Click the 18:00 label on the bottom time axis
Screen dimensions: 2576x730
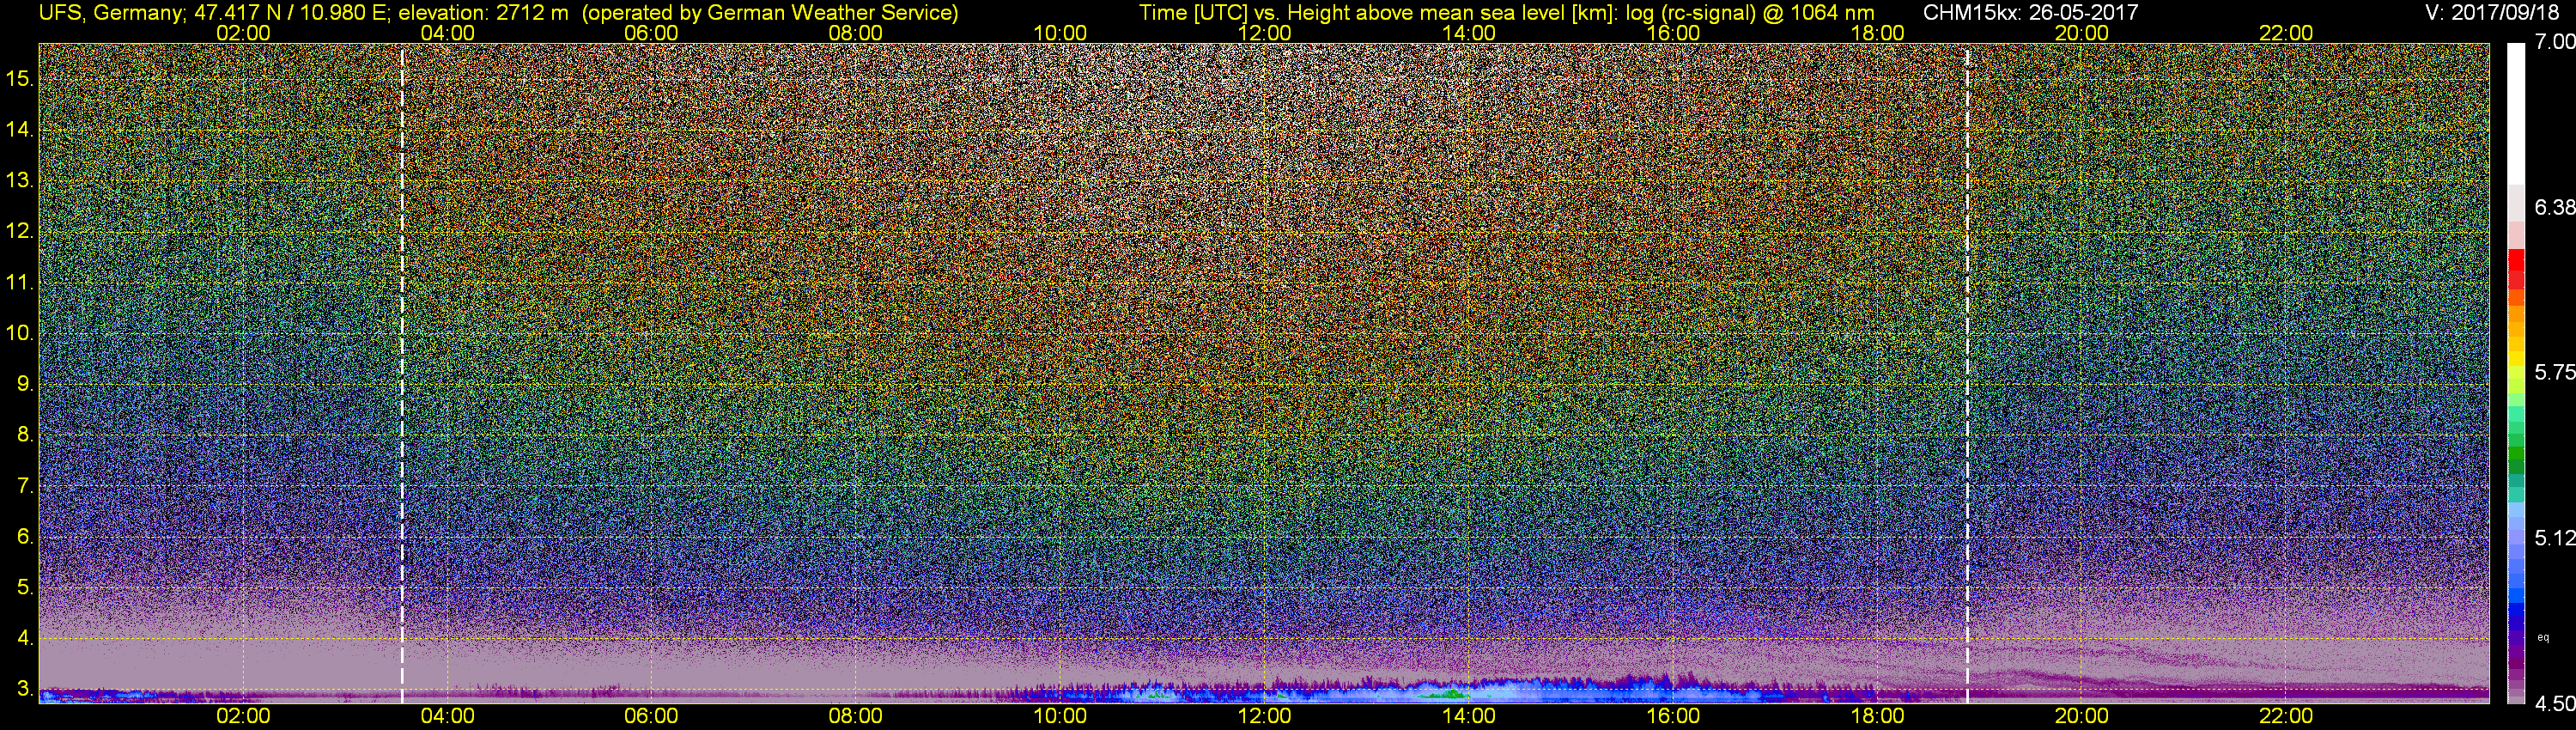click(1877, 716)
